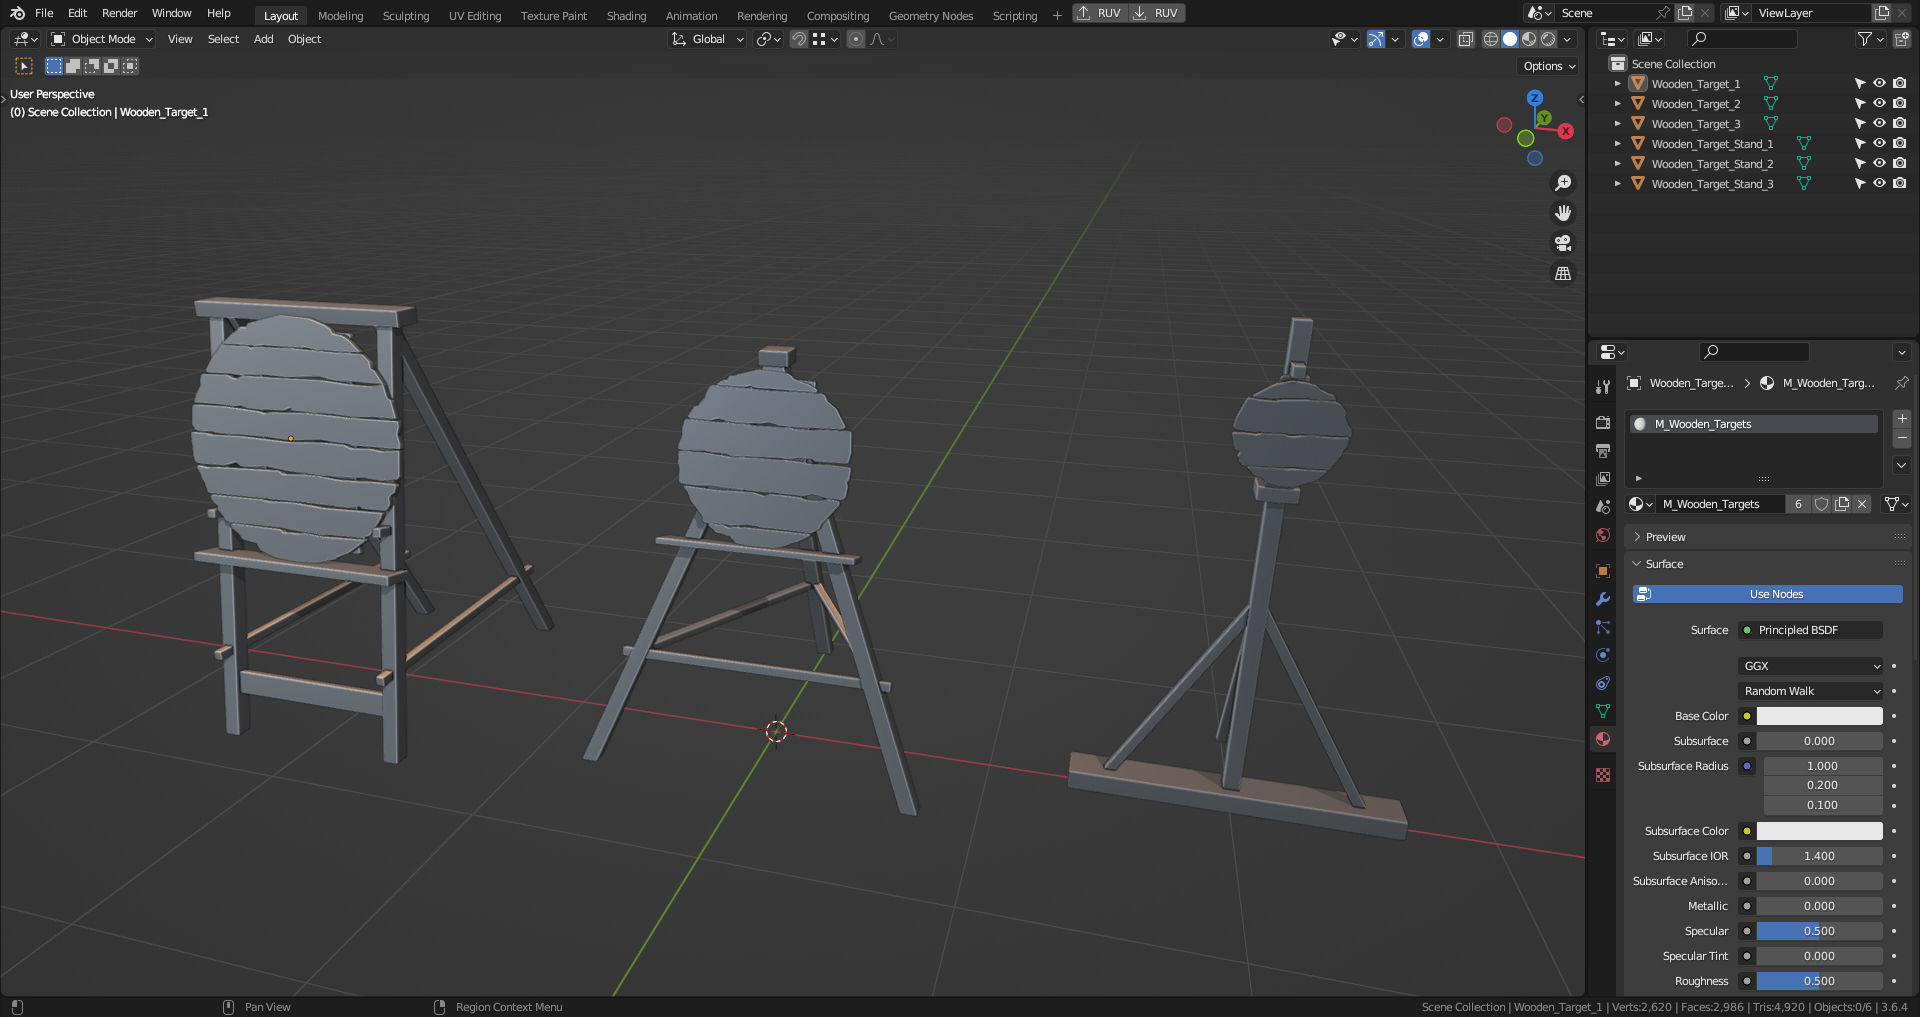Viewport: 1920px width, 1017px height.
Task: Click the Options button in viewport
Action: coord(1548,66)
